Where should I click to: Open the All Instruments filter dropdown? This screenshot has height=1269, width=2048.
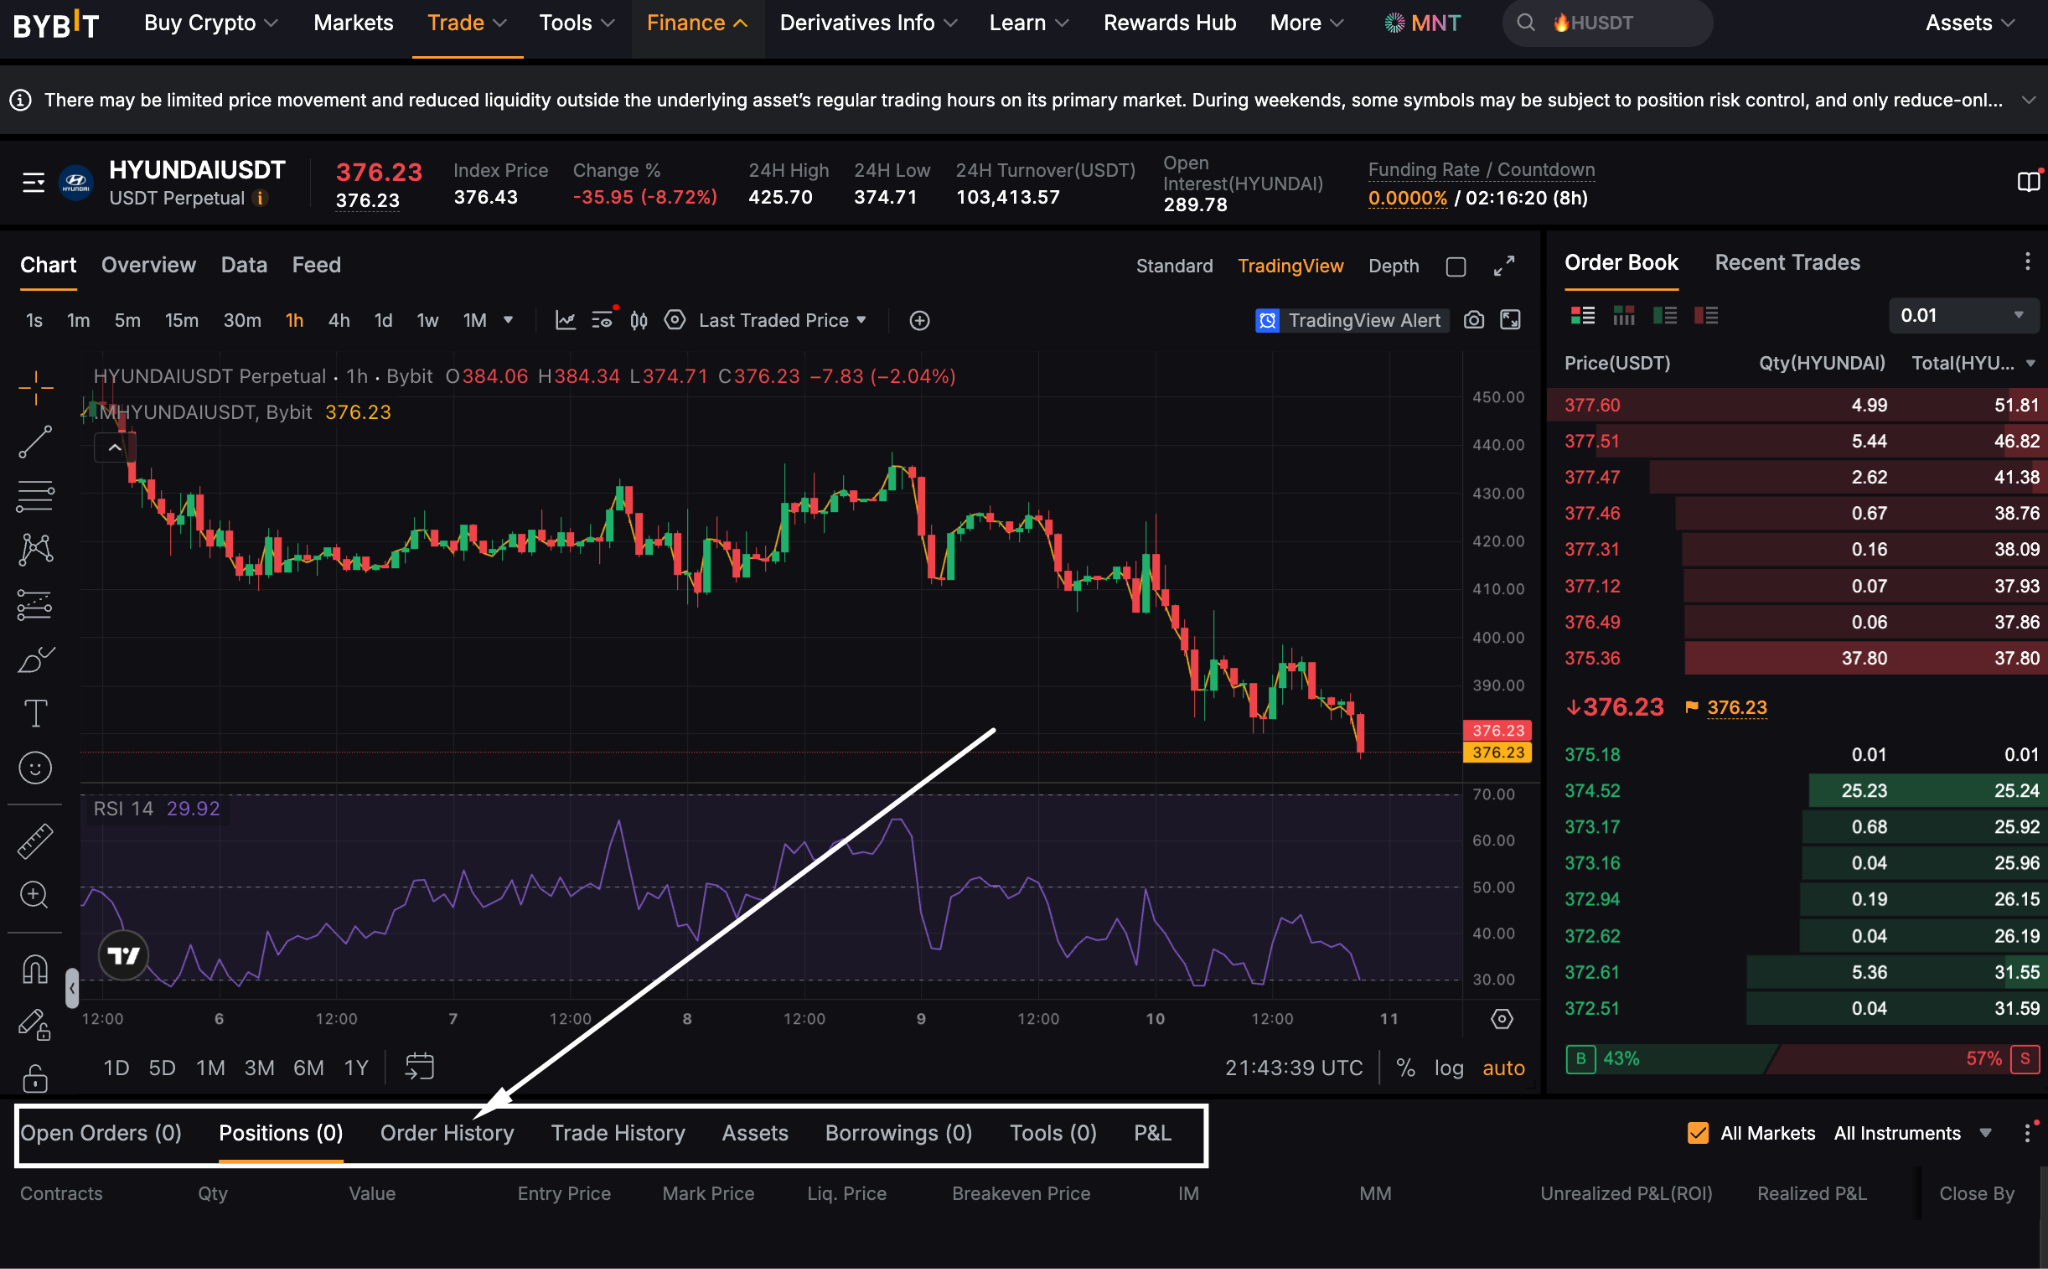click(1913, 1133)
